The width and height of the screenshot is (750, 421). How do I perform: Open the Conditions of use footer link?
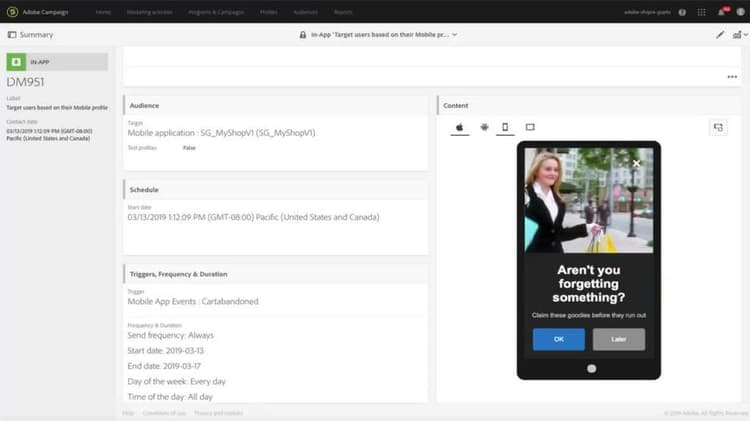point(164,413)
